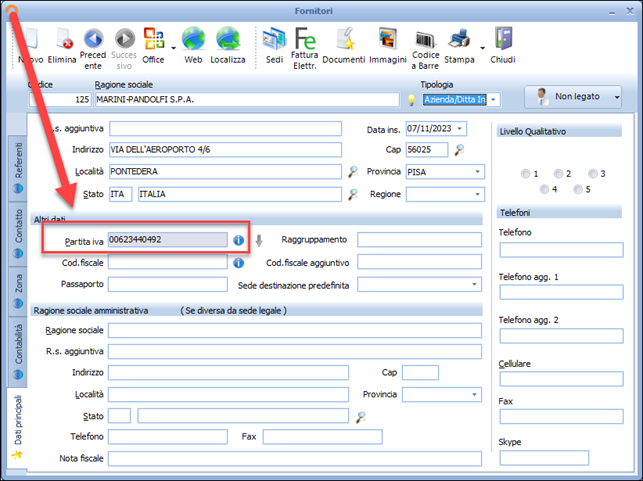The image size is (643, 481).
Task: Switch to the Contabilità side tab
Action: click(x=18, y=351)
